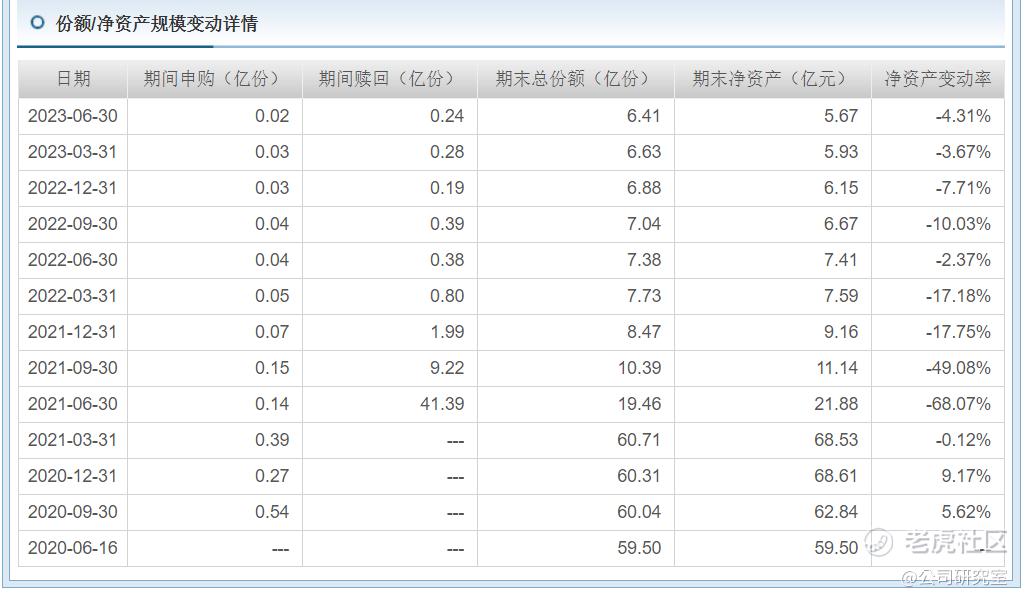Click the 9.22 redemption value cell

click(x=390, y=368)
